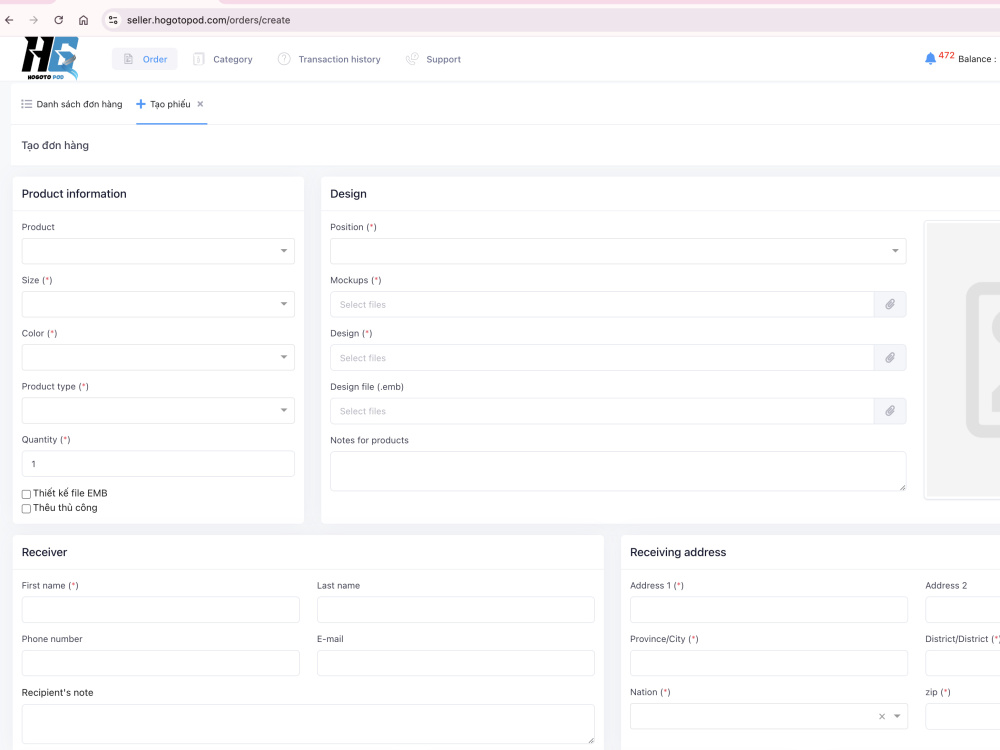Click the Mockups paperclip attach icon
The image size is (1000, 750).
click(890, 304)
